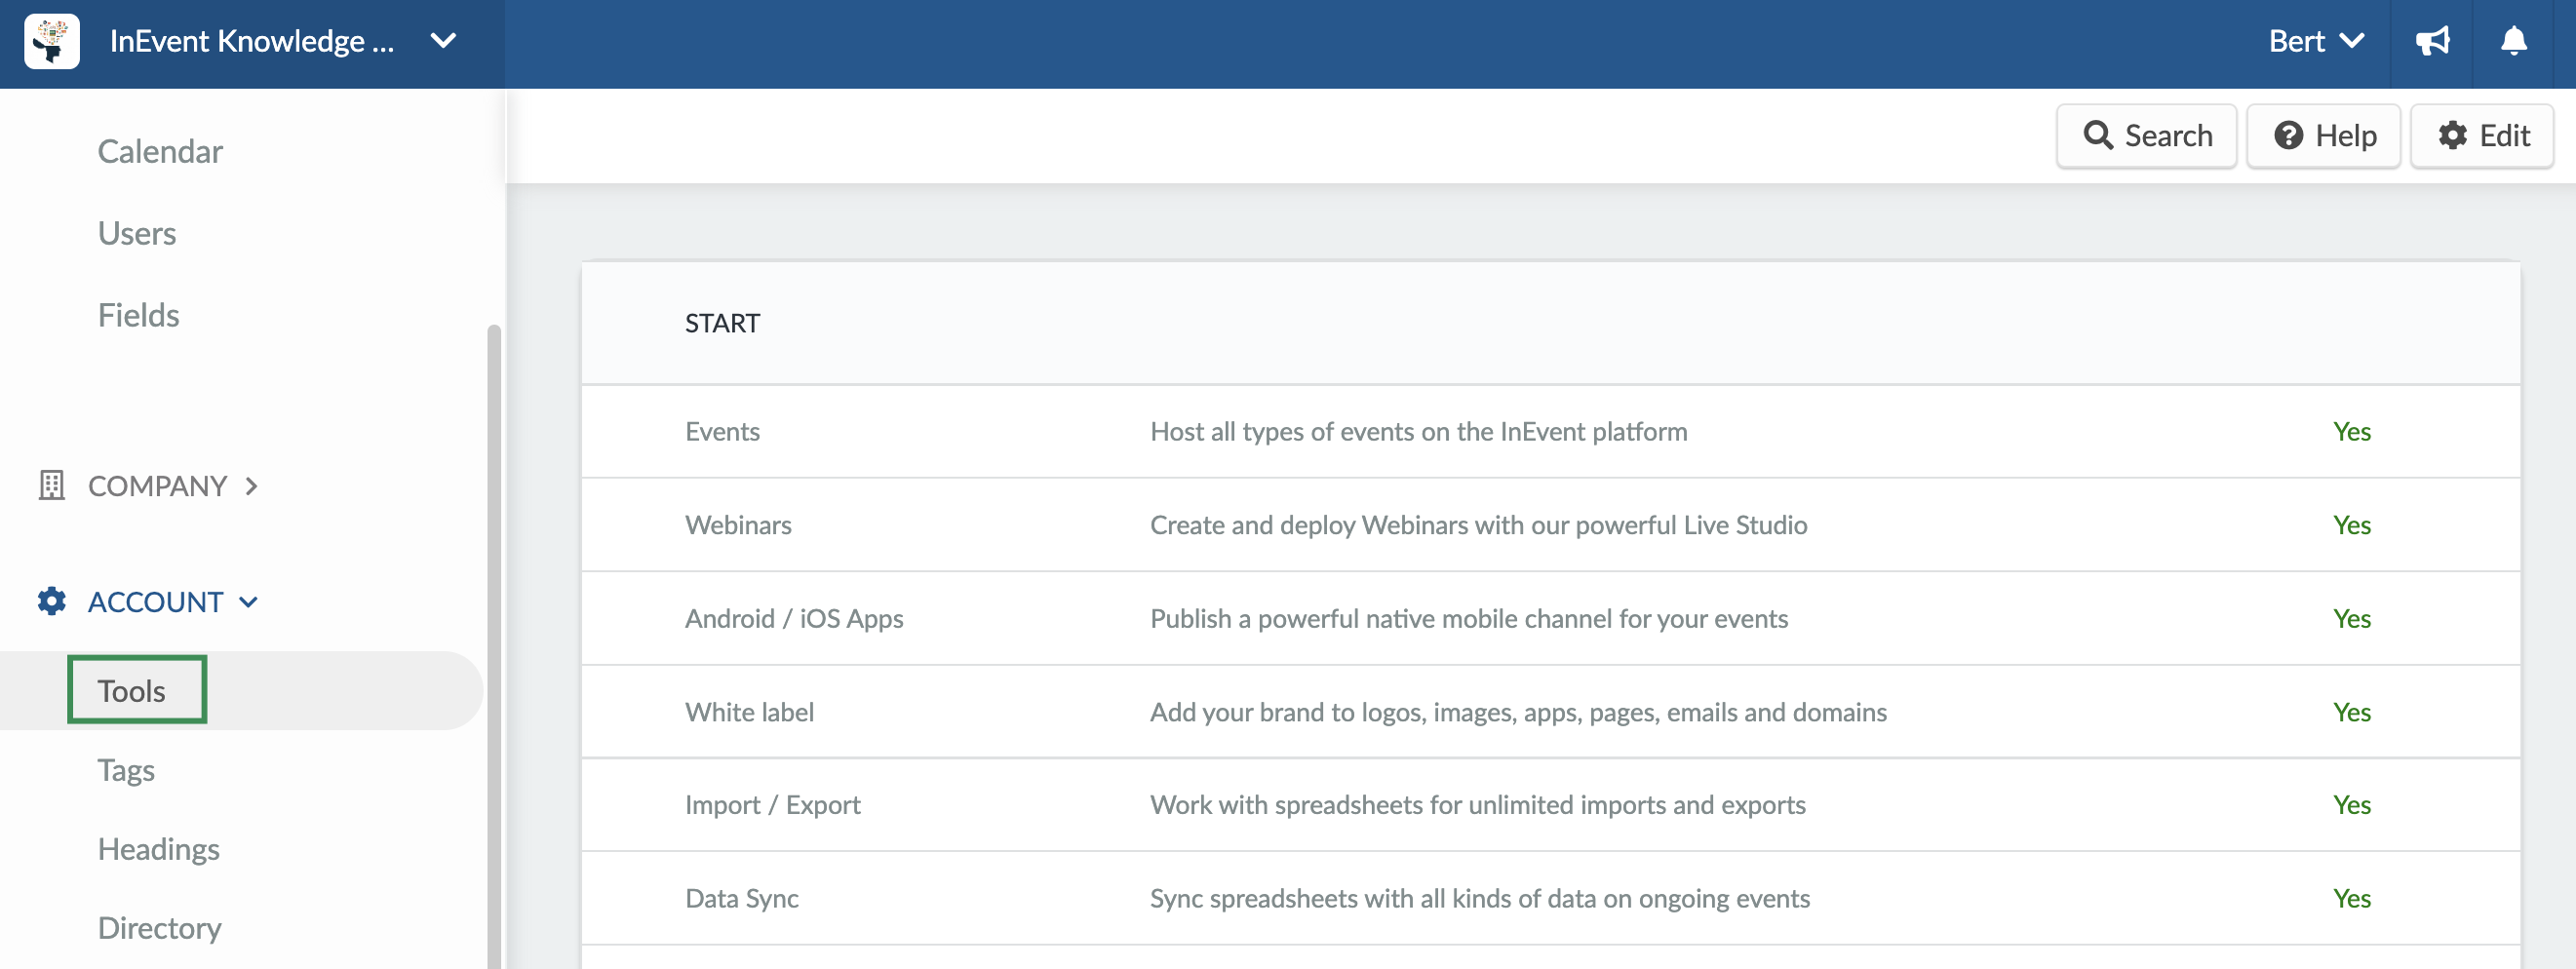Click the InEvent Knowledge company name

(x=252, y=42)
